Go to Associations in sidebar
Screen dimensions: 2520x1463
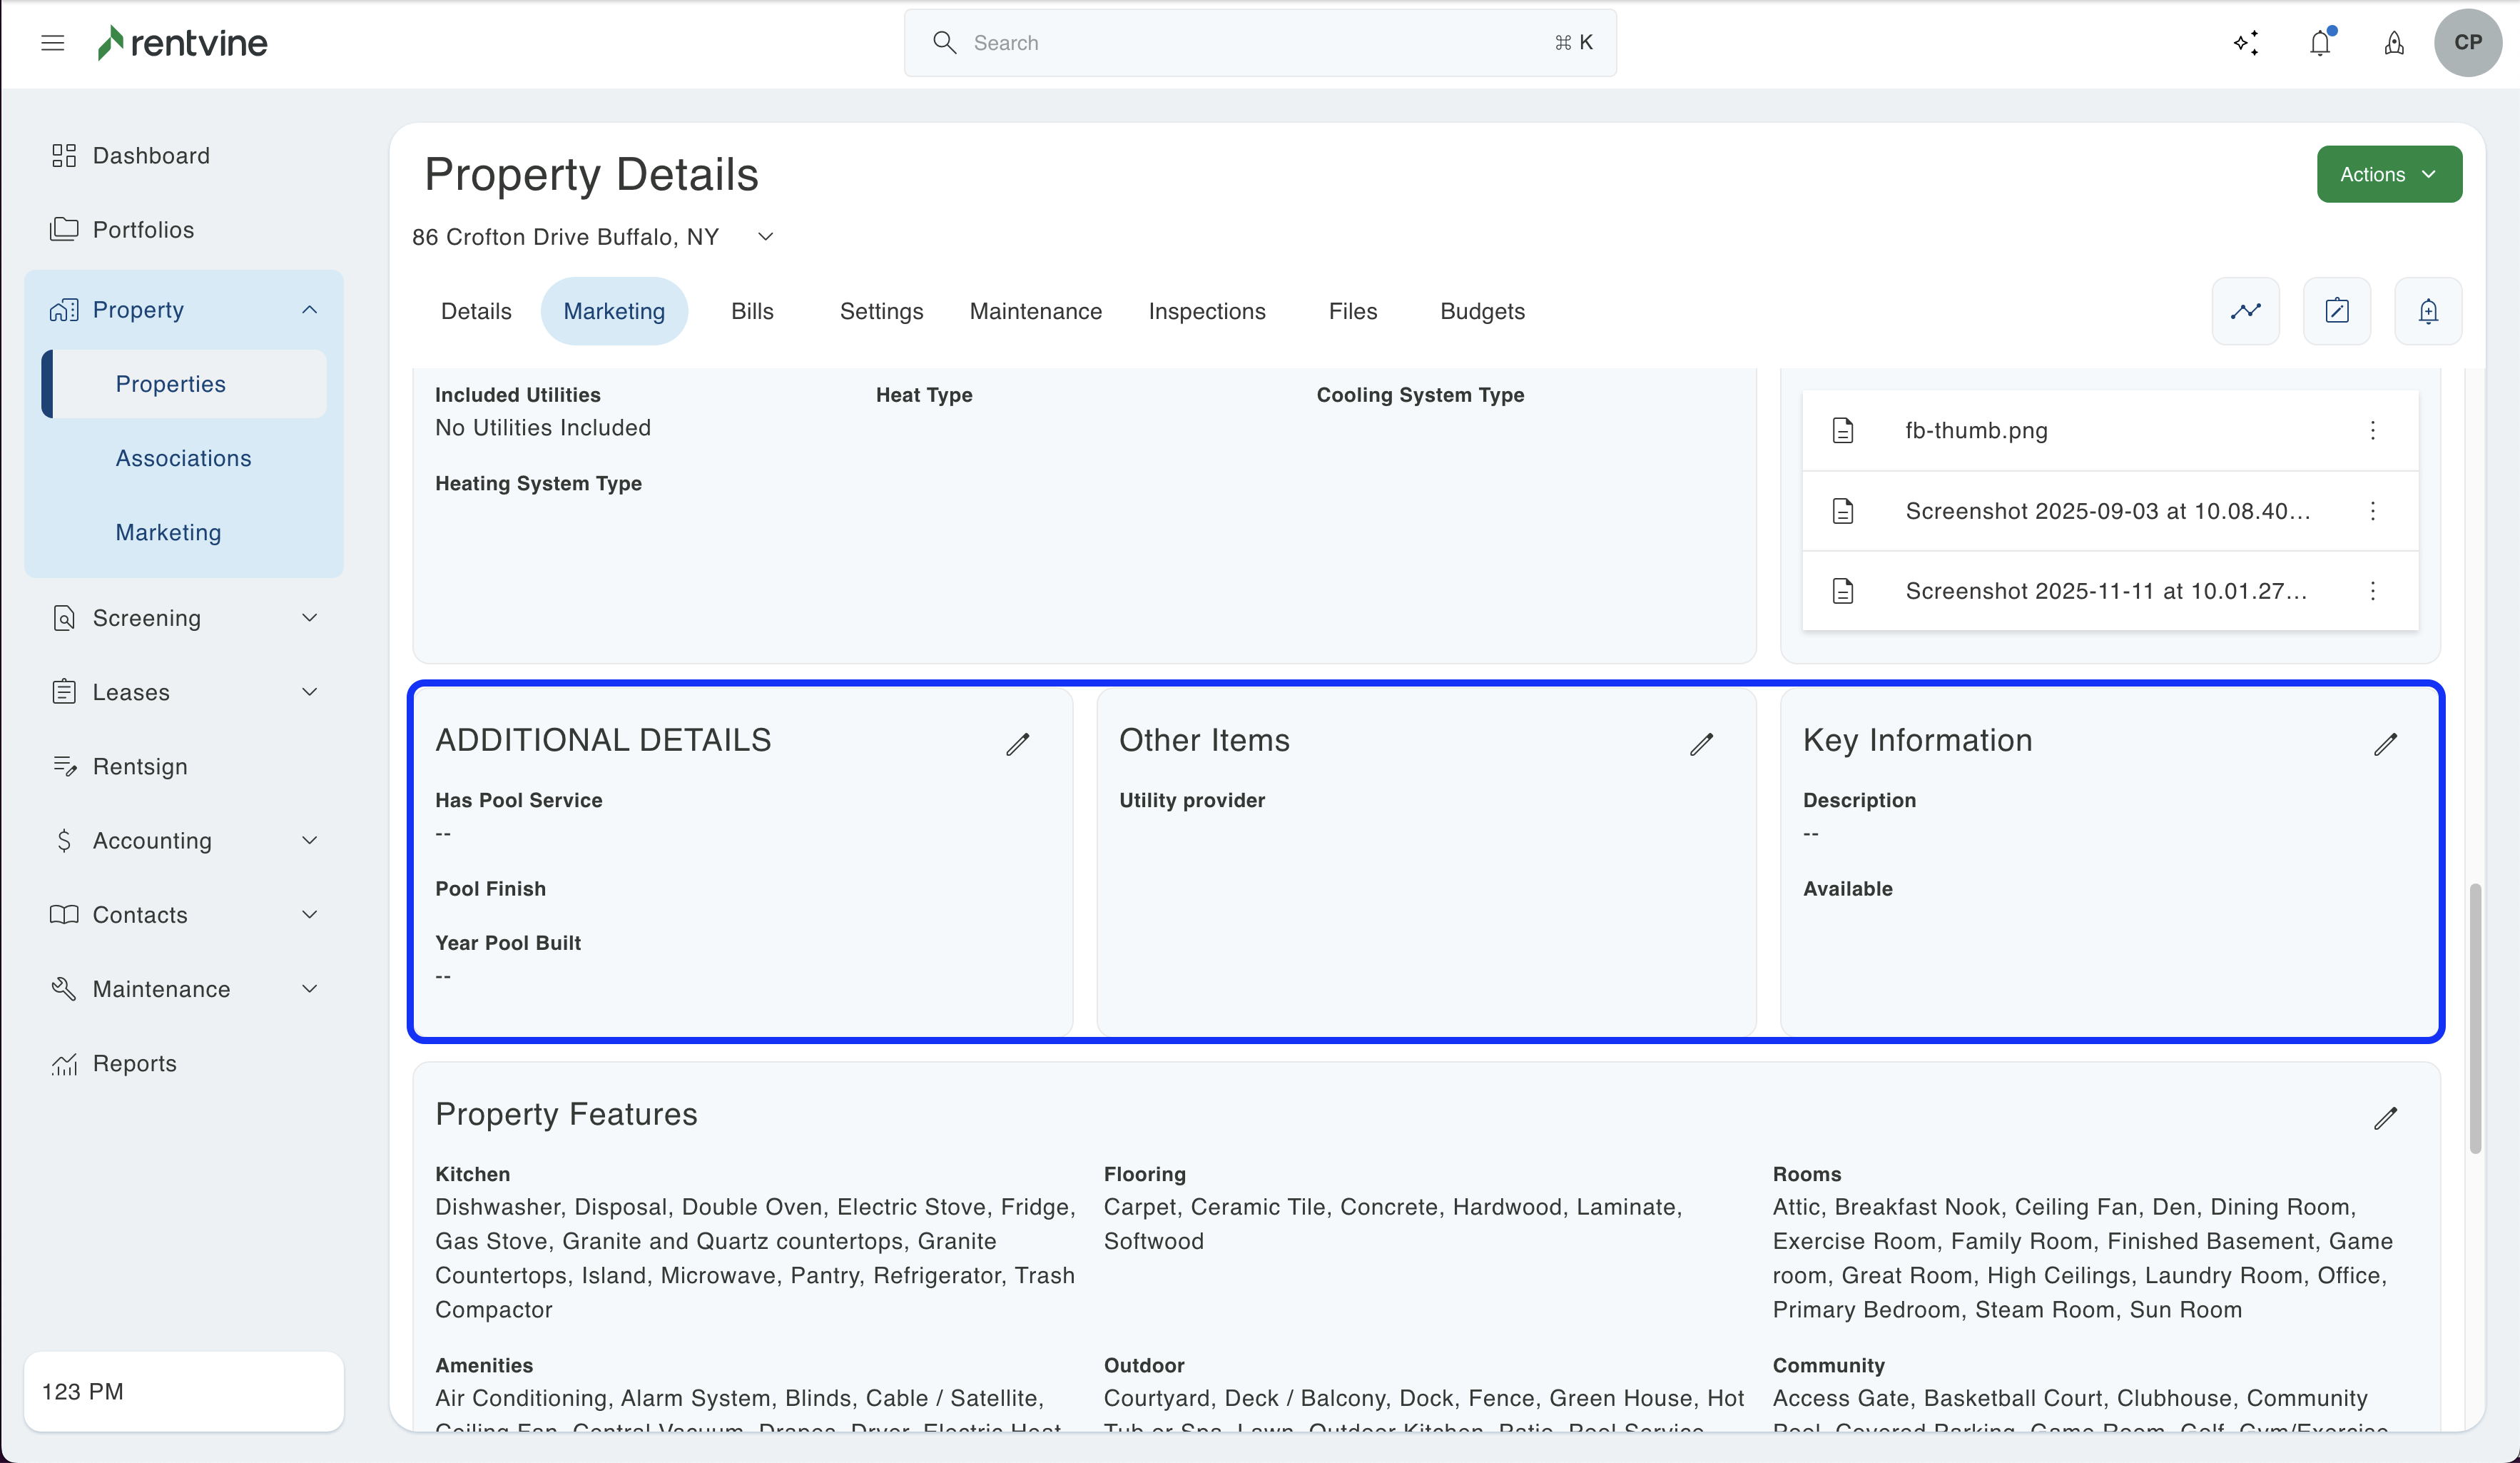point(183,458)
